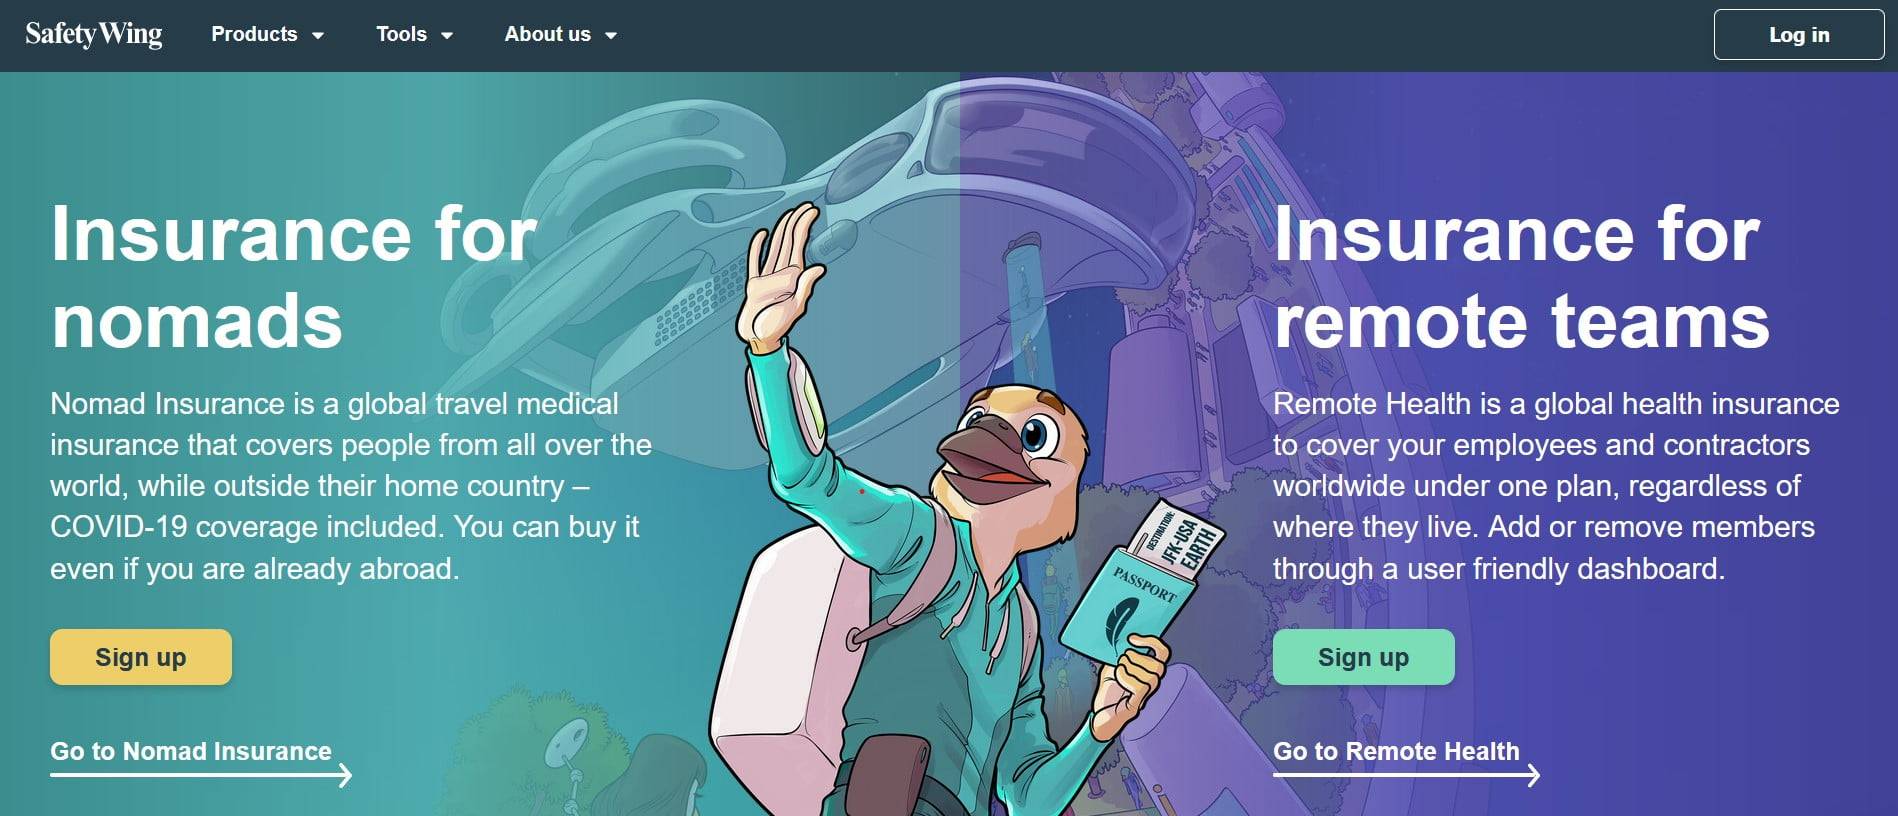Click the Log in button

1798,35
